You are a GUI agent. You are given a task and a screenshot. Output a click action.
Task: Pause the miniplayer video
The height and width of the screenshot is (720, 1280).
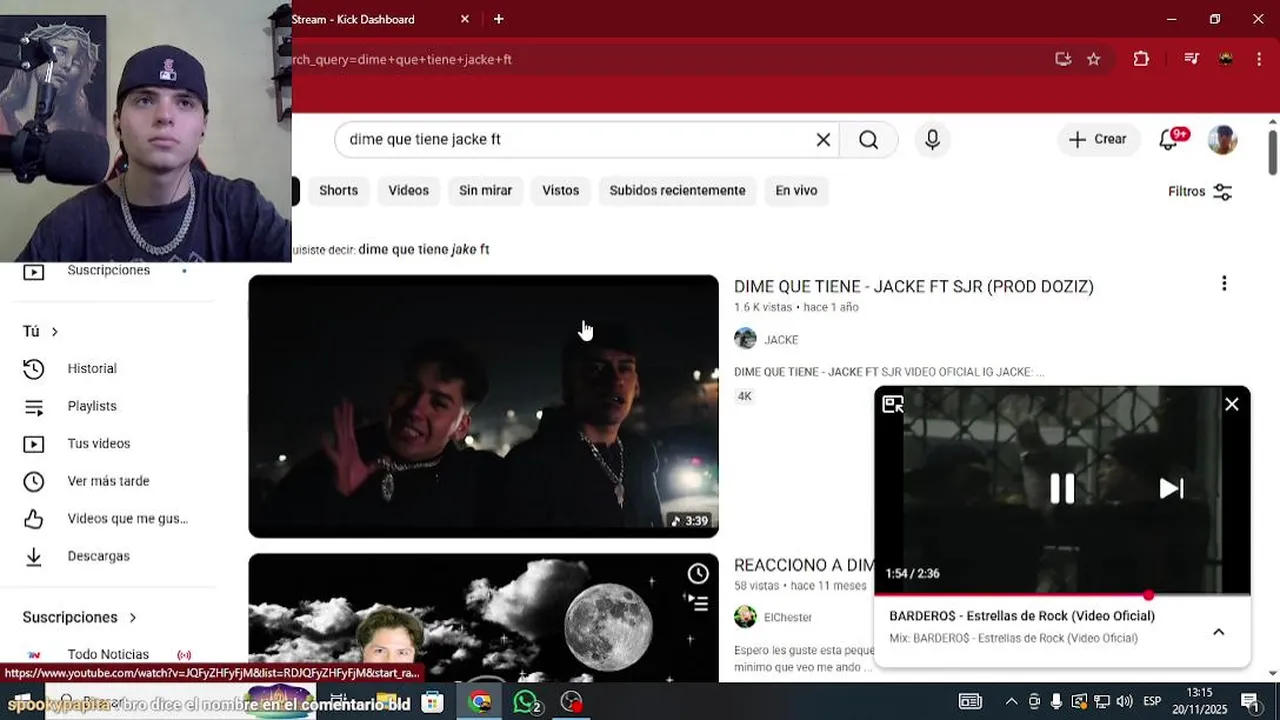(x=1062, y=488)
